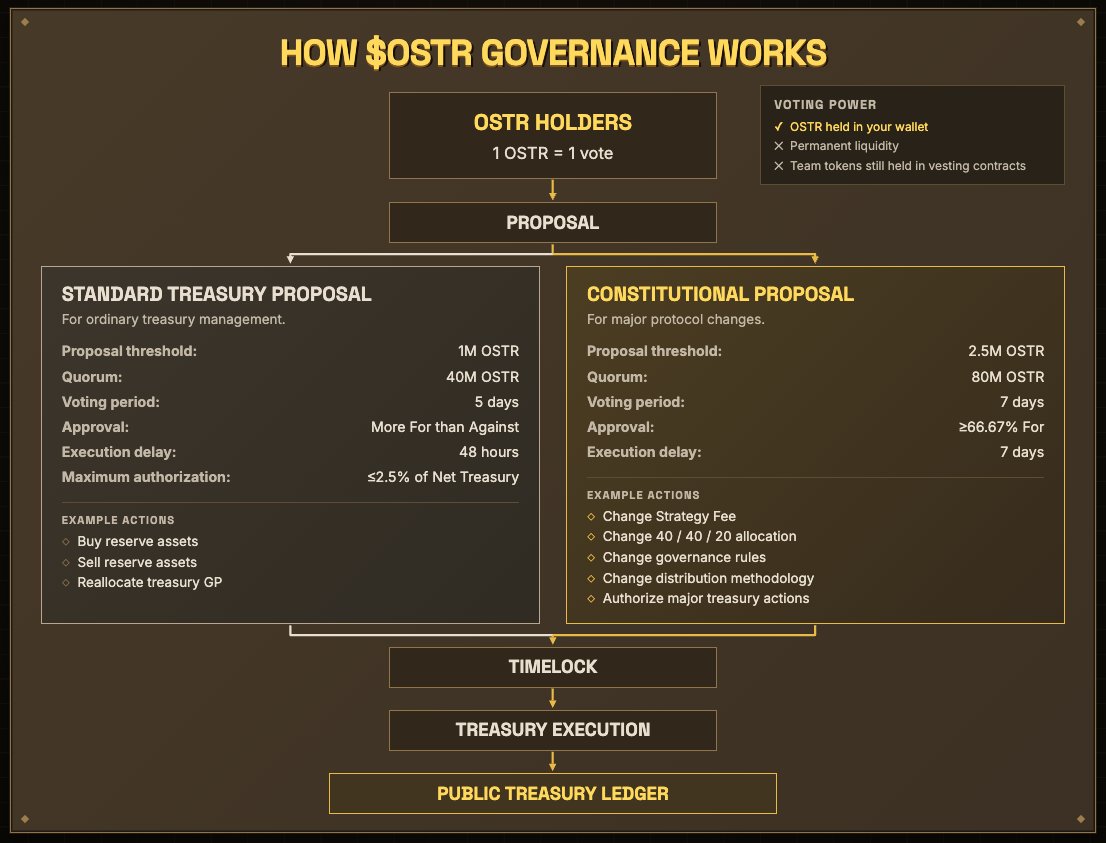Click the diamond bullet beside 'Change Strategy Fee'
The height and width of the screenshot is (843, 1106).
(x=591, y=517)
